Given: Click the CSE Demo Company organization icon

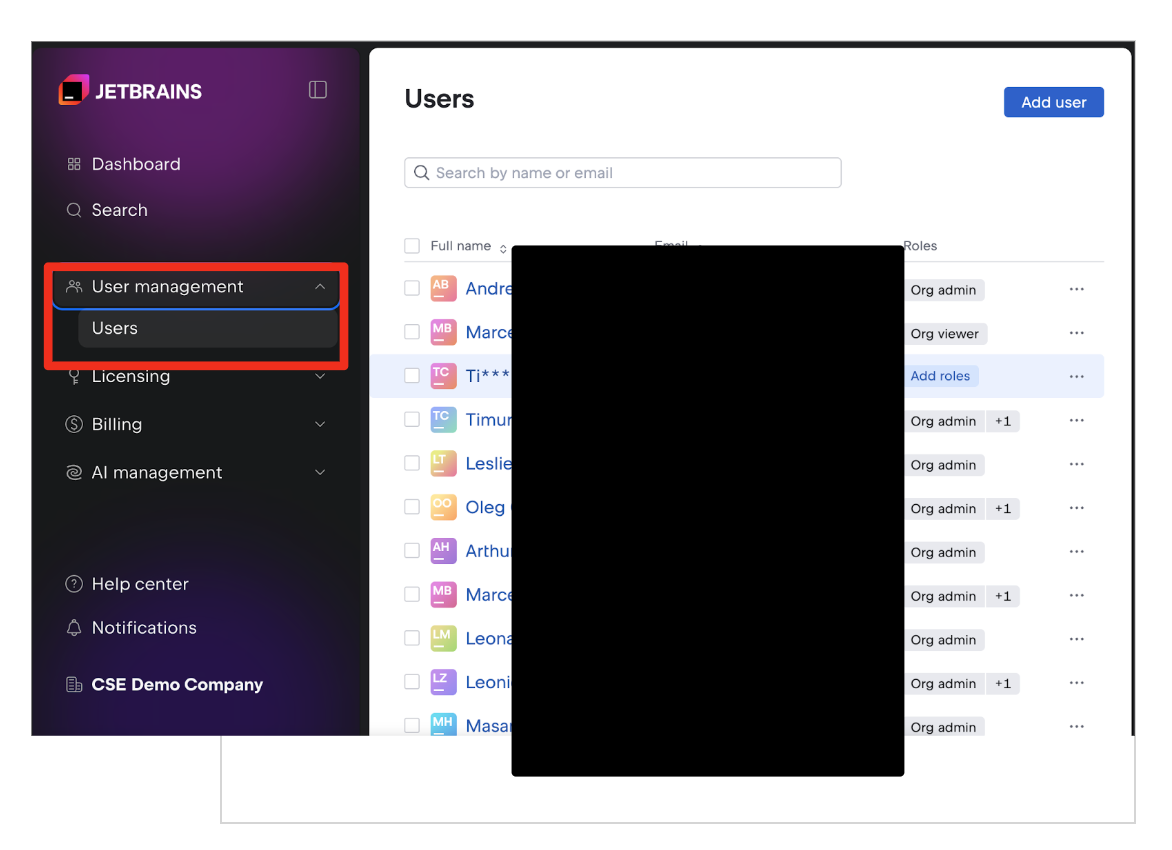Looking at the screenshot, I should click(74, 685).
